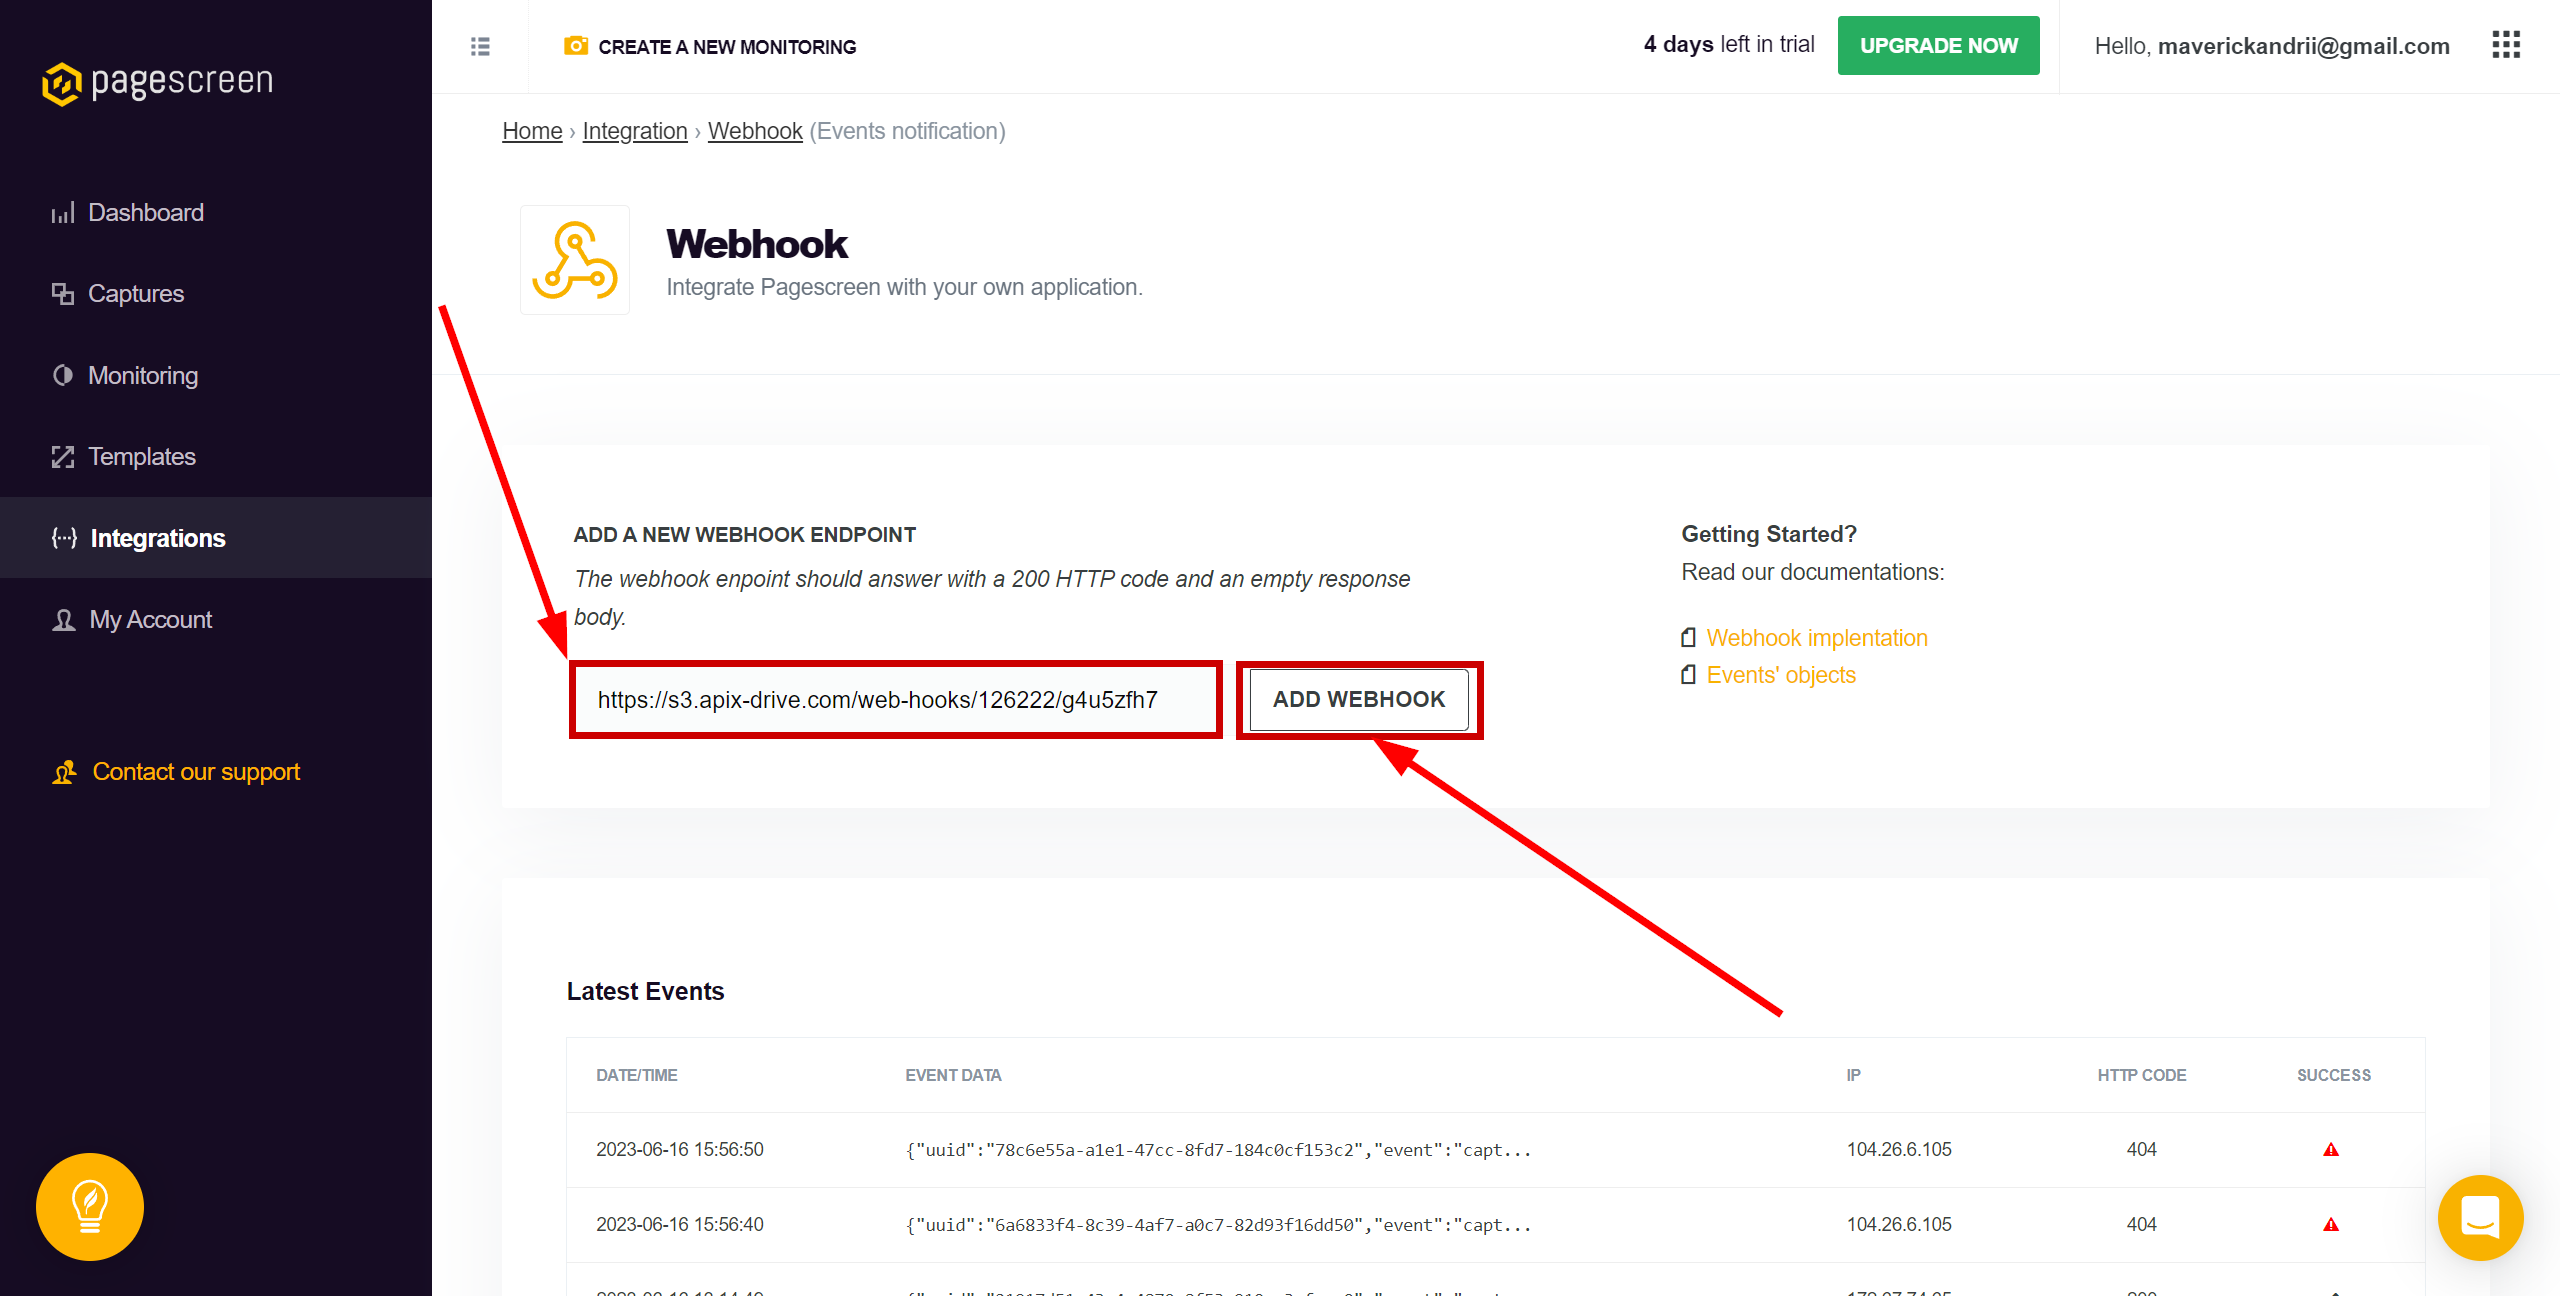Open Dashboard in the sidebar

146,213
